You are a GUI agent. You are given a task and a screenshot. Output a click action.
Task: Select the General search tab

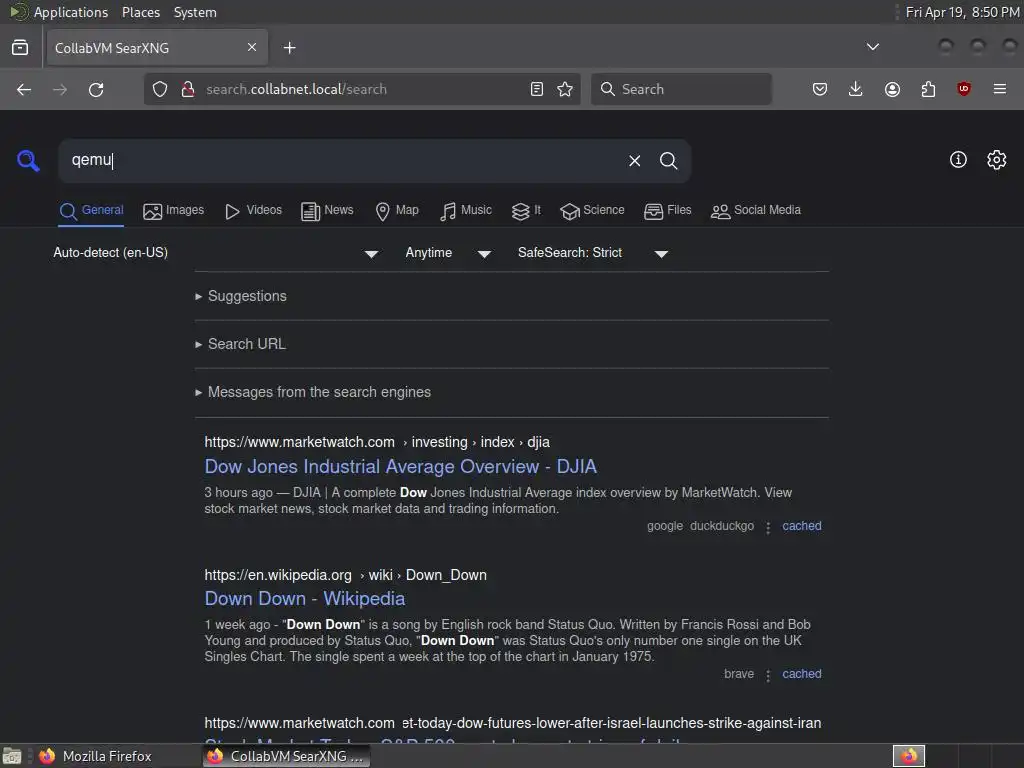(91, 210)
